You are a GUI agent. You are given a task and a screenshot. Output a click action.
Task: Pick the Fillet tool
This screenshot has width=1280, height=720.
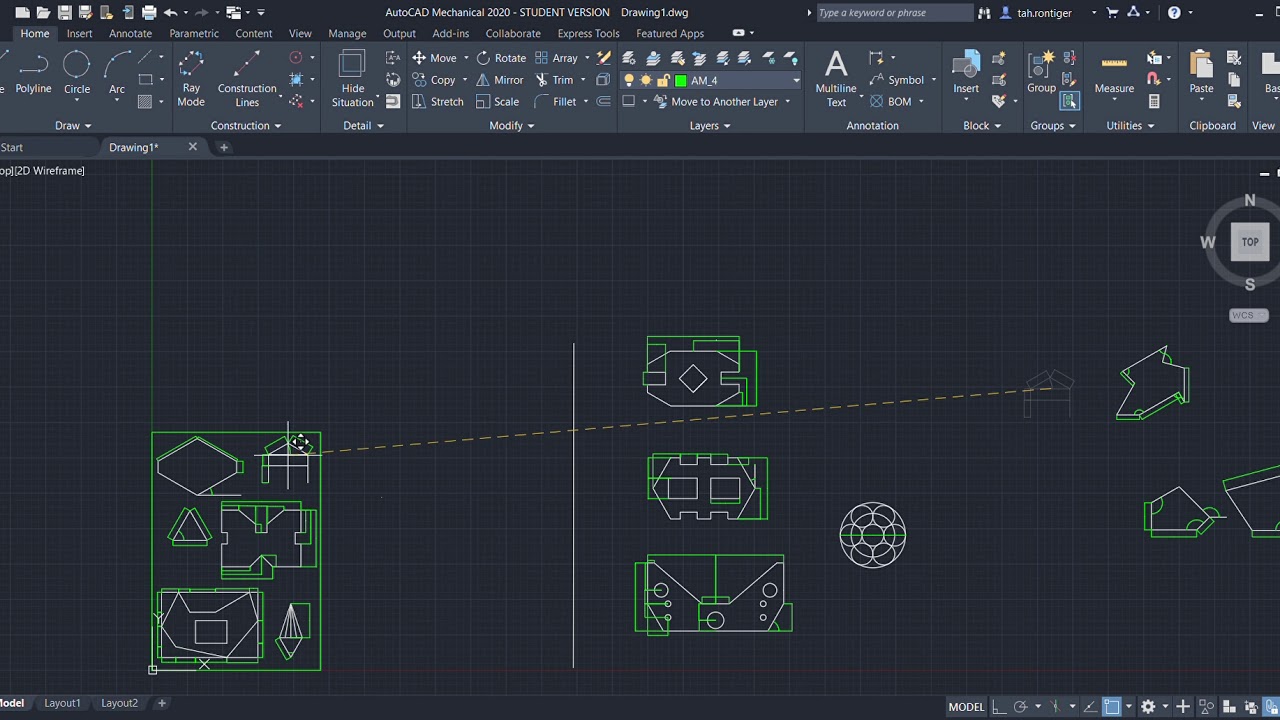[555, 102]
